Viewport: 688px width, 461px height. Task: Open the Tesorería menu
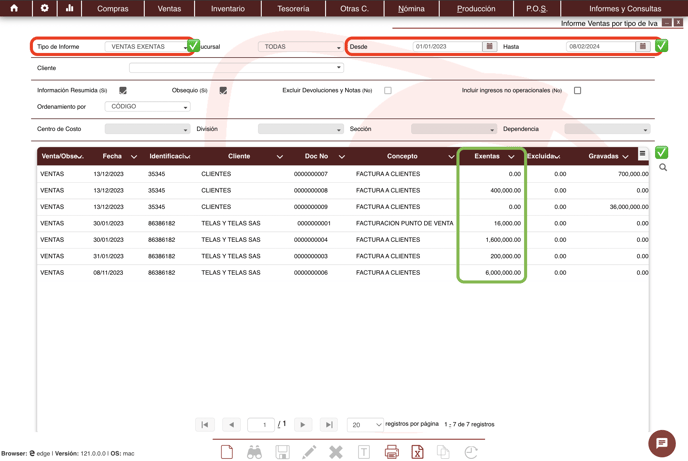293,8
